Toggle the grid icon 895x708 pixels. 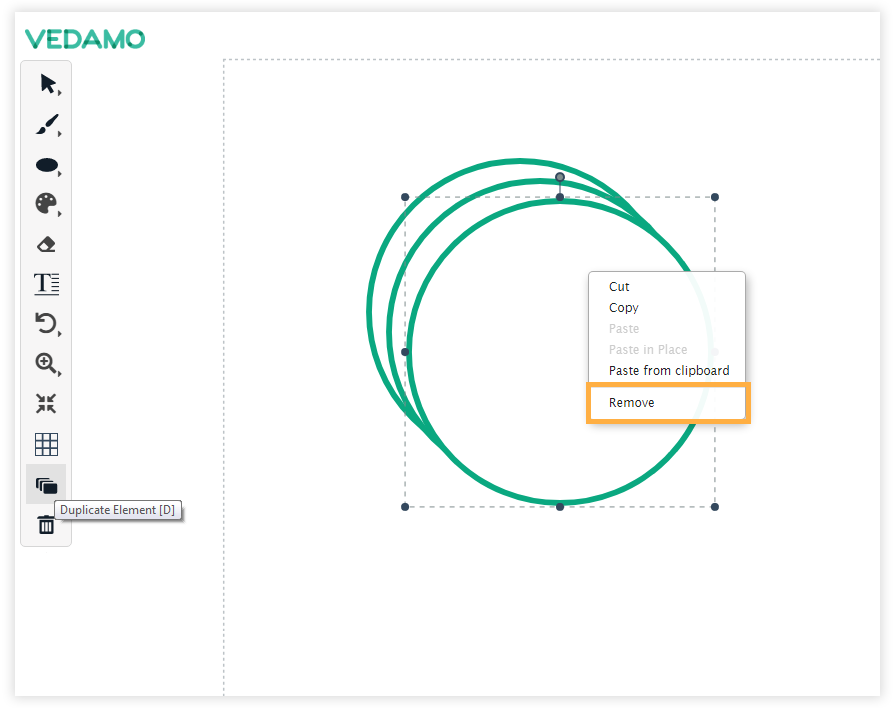46,444
